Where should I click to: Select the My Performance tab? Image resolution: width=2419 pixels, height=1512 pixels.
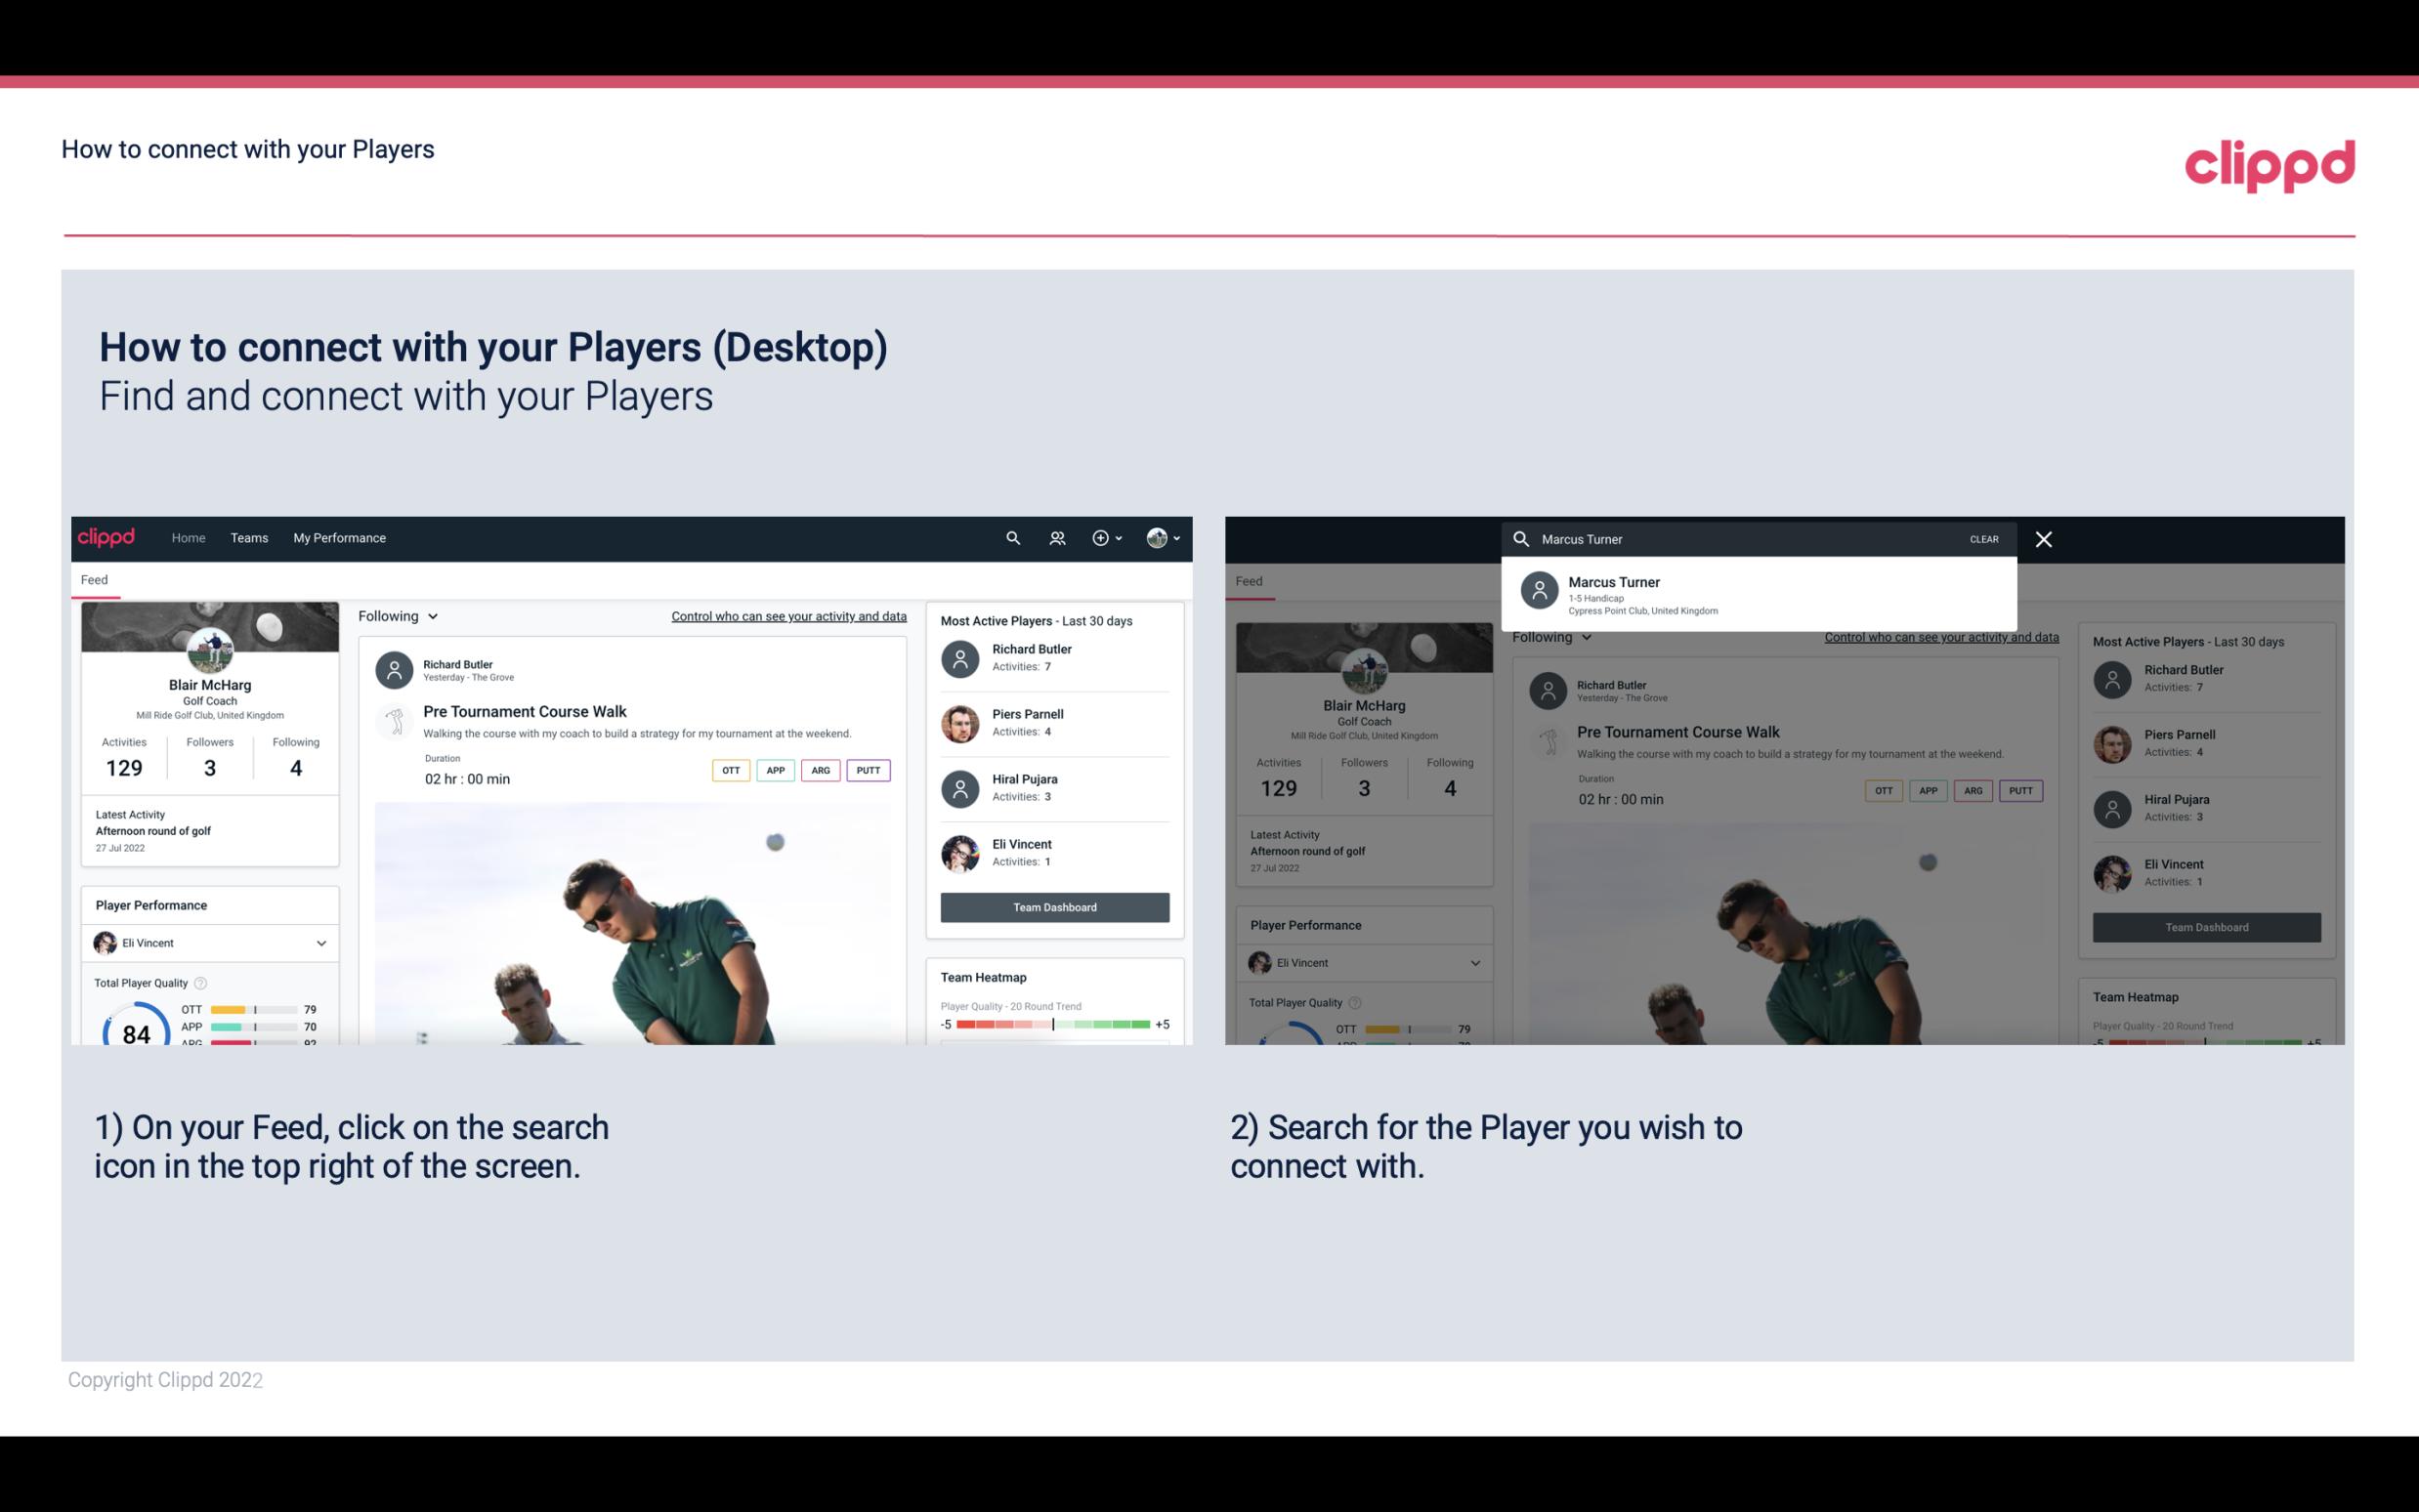click(338, 536)
